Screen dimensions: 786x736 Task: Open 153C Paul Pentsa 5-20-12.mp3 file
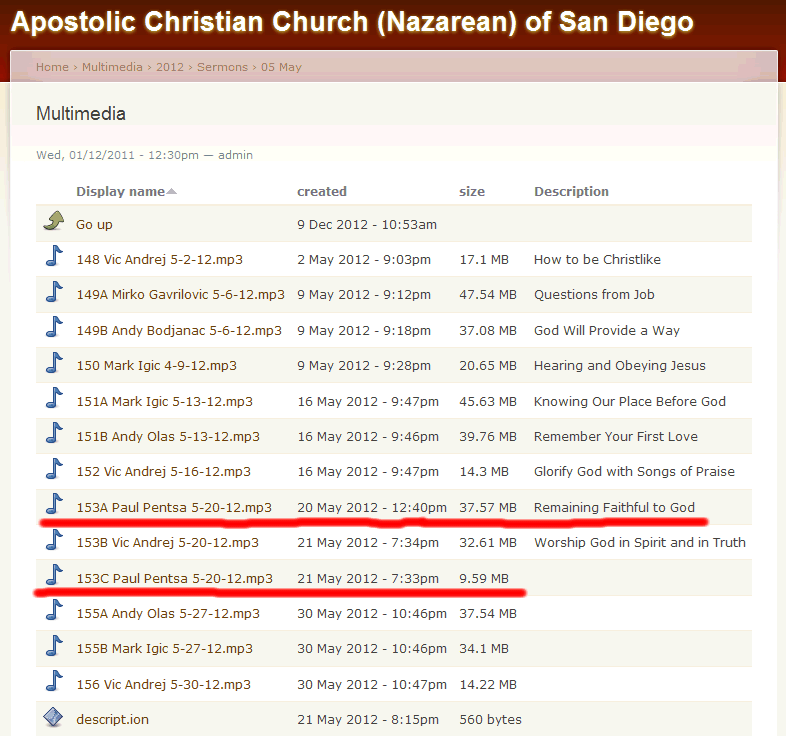(x=174, y=578)
